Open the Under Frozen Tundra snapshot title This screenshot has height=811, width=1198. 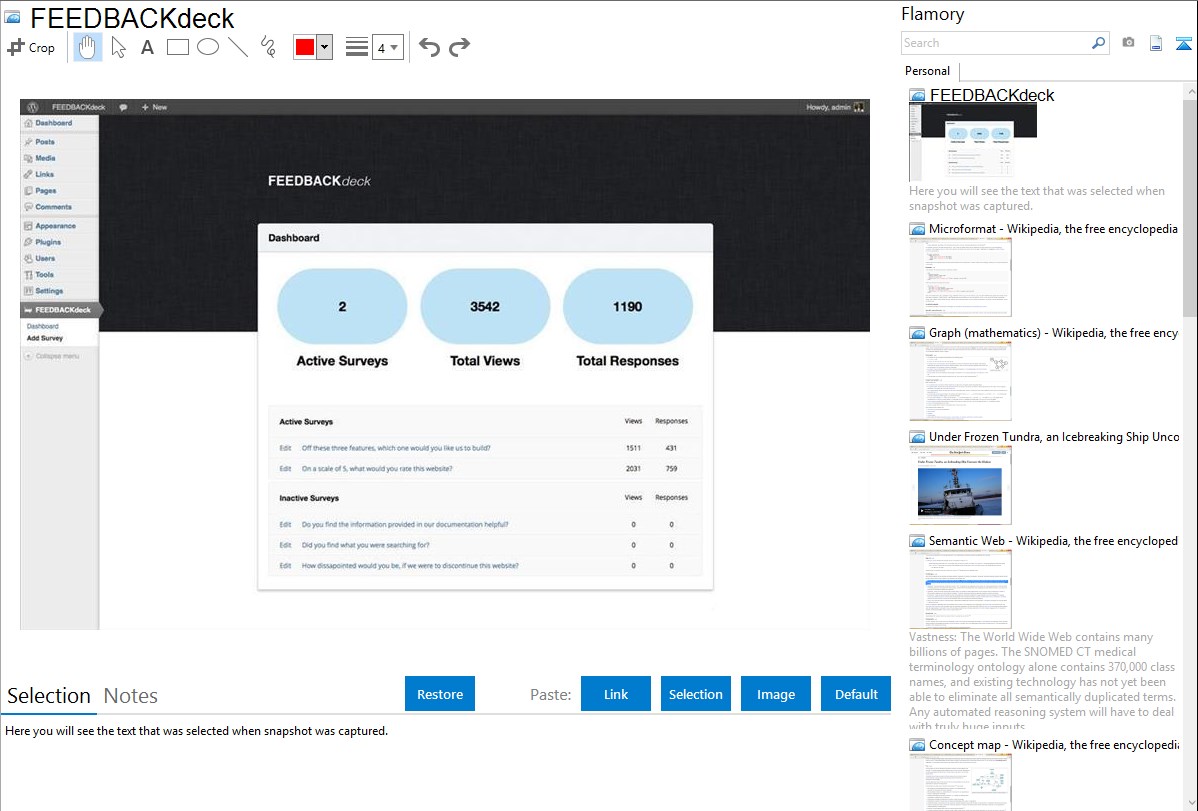tap(1054, 436)
